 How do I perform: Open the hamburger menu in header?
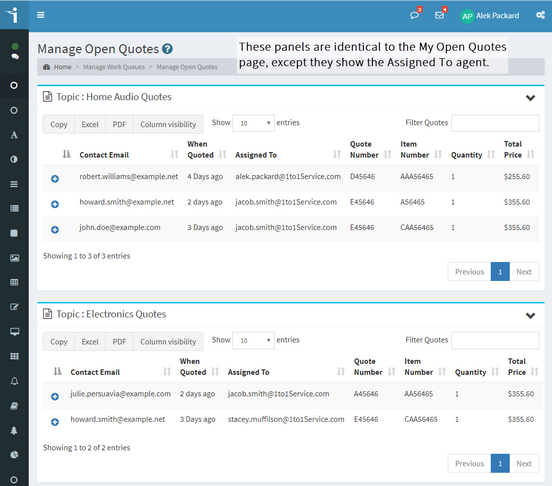(41, 15)
